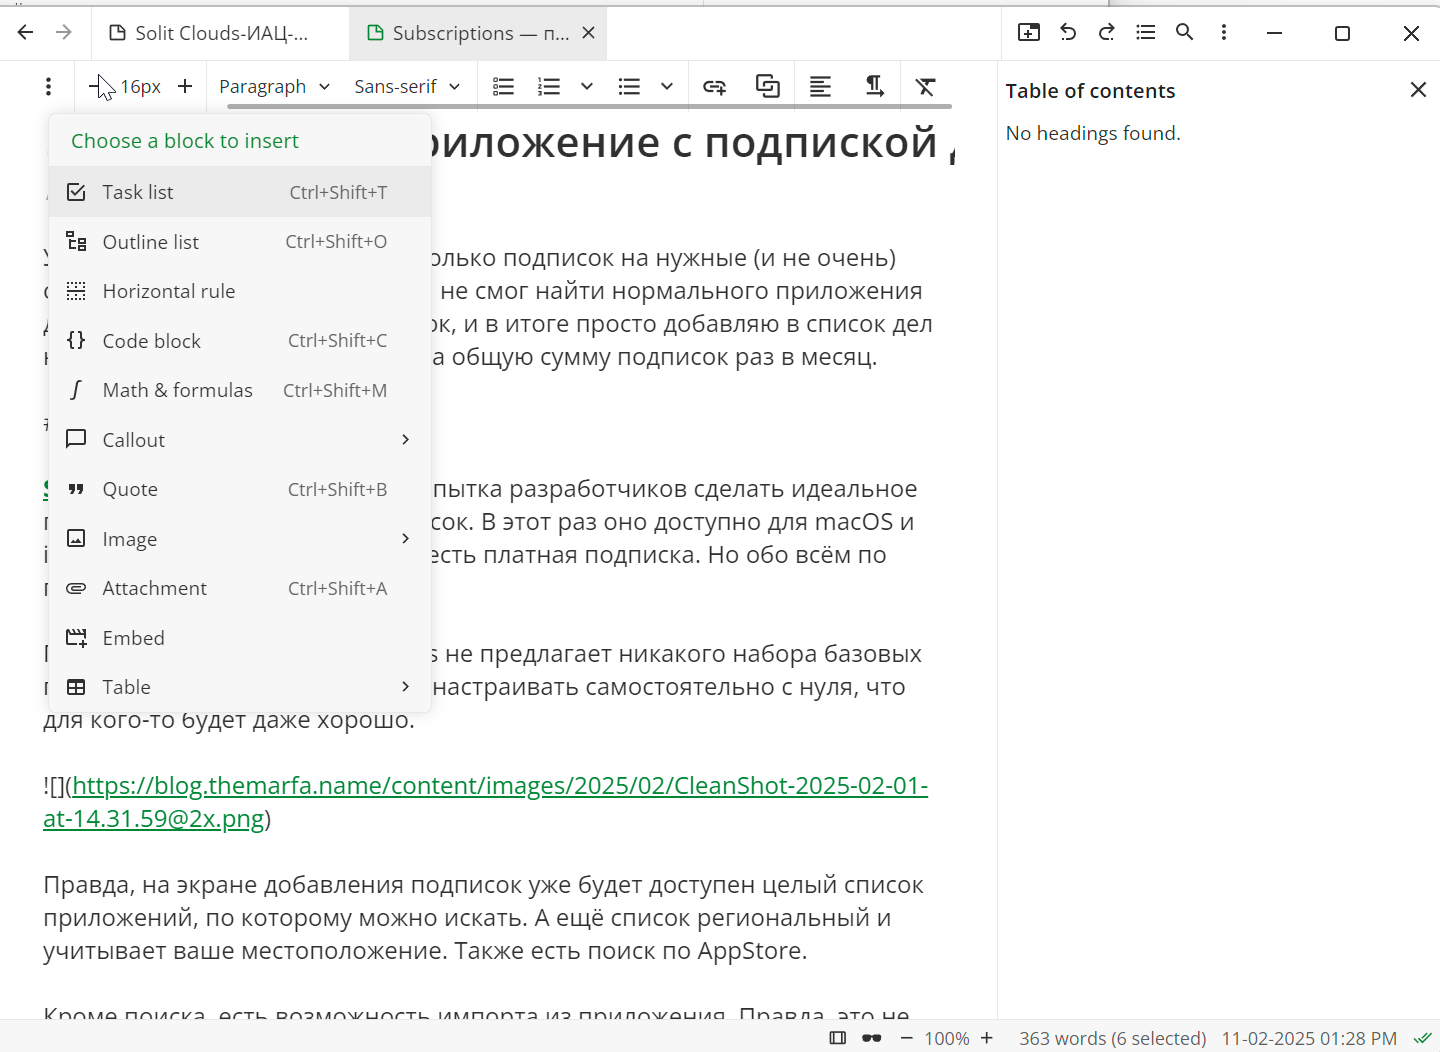Undo the last edit
The height and width of the screenshot is (1052, 1440).
[x=1068, y=32]
